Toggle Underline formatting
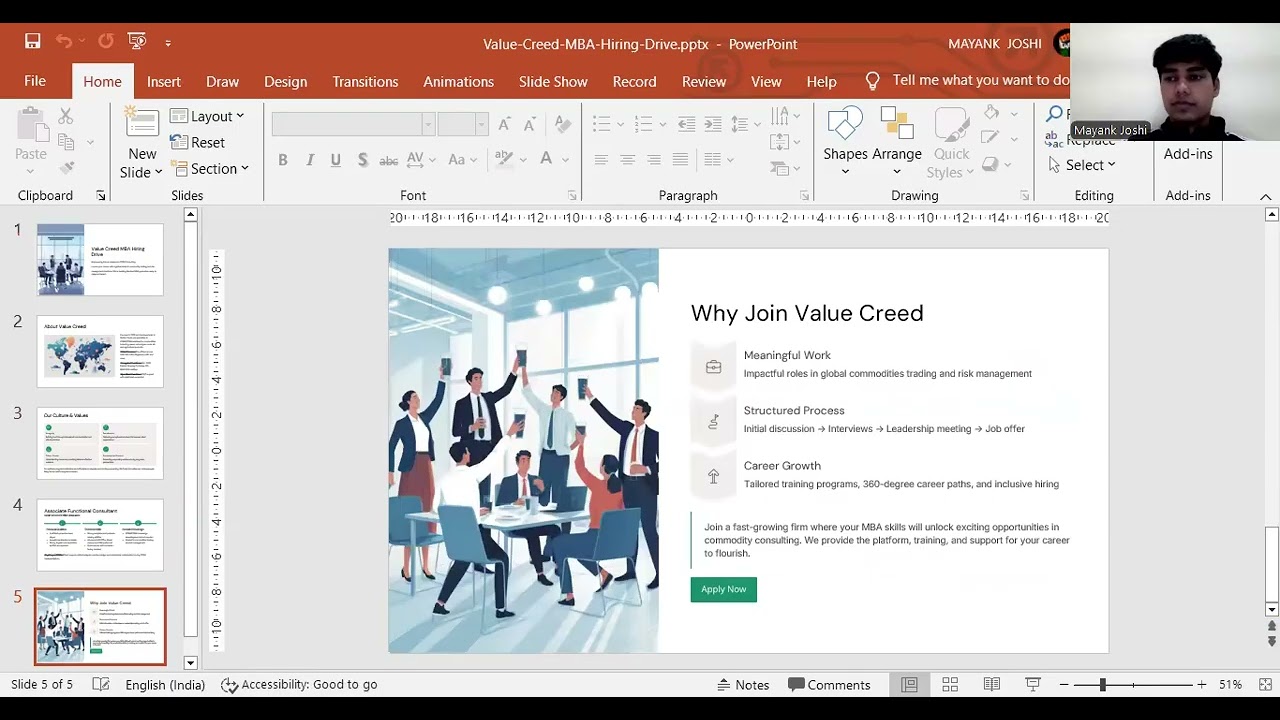Image resolution: width=1280 pixels, height=720 pixels. [x=335, y=160]
